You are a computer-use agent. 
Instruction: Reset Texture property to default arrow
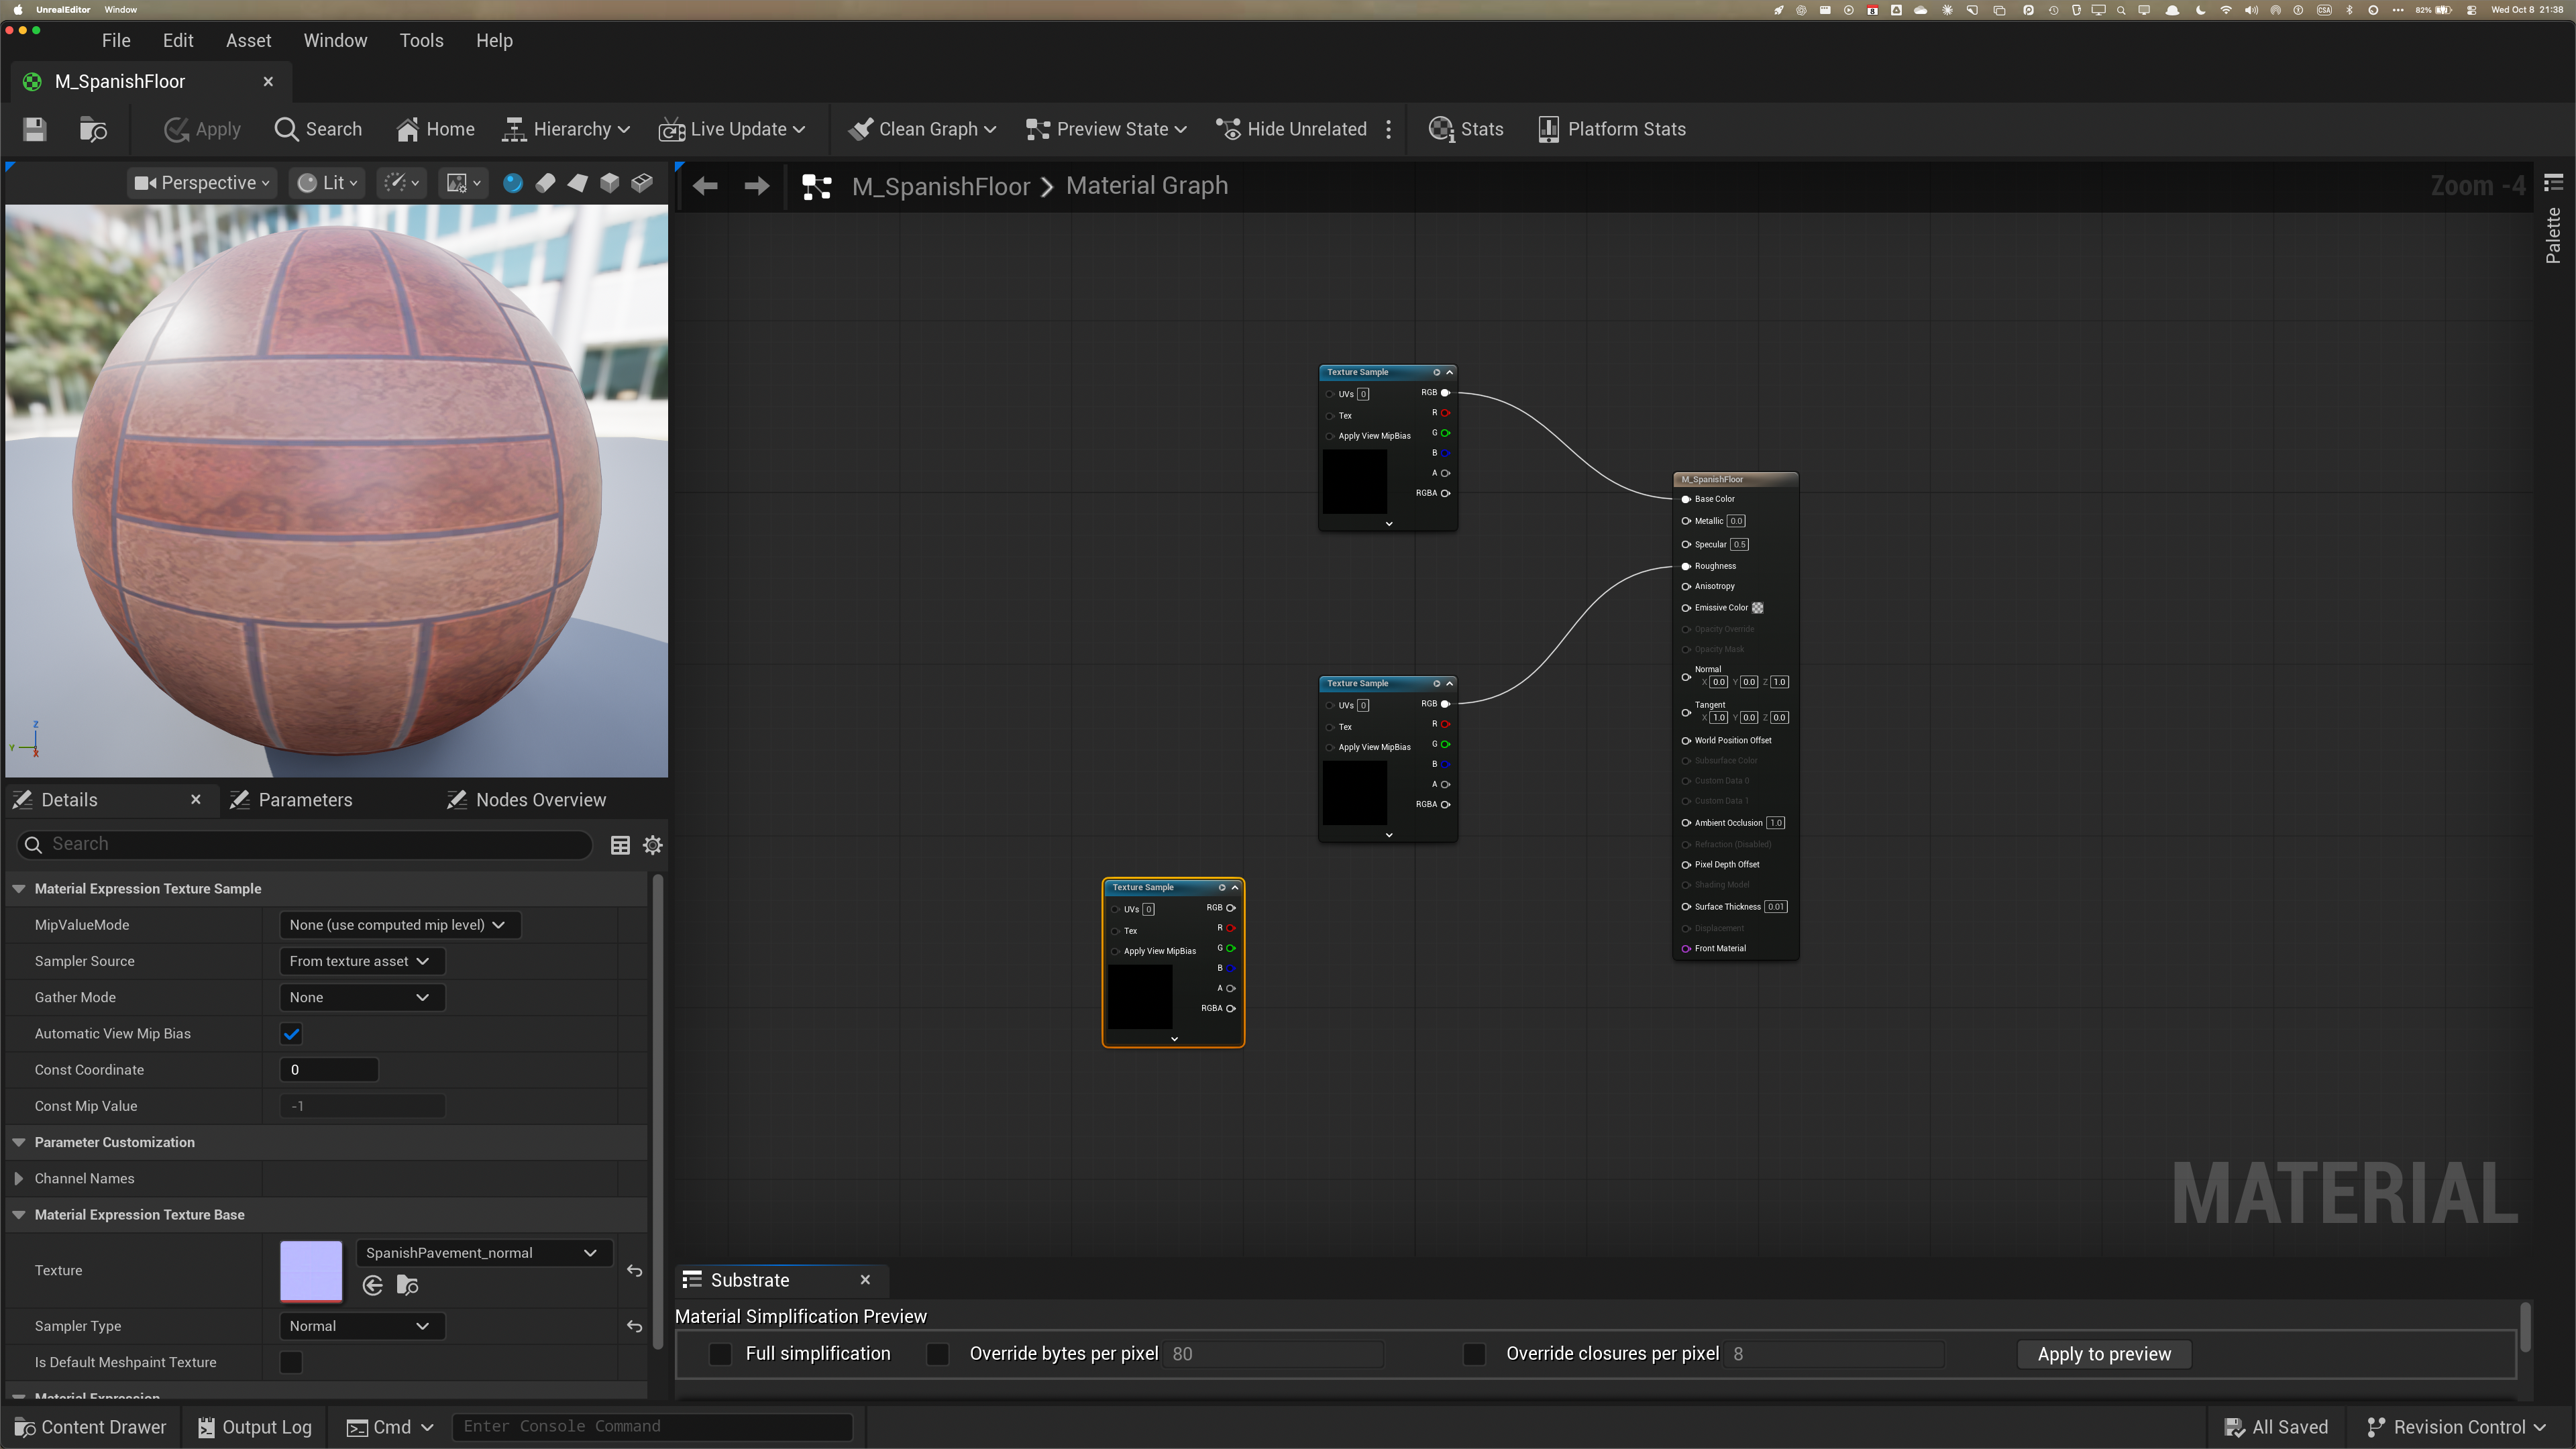point(634,1271)
